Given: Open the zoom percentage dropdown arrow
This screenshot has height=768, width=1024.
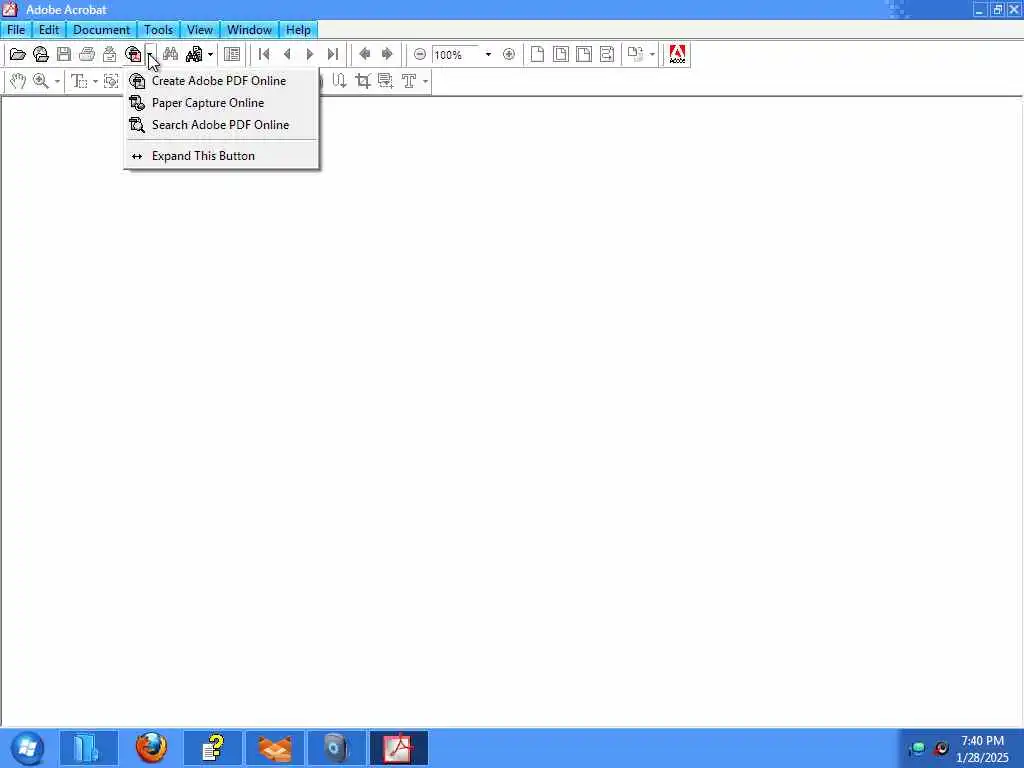Looking at the screenshot, I should (x=488, y=55).
